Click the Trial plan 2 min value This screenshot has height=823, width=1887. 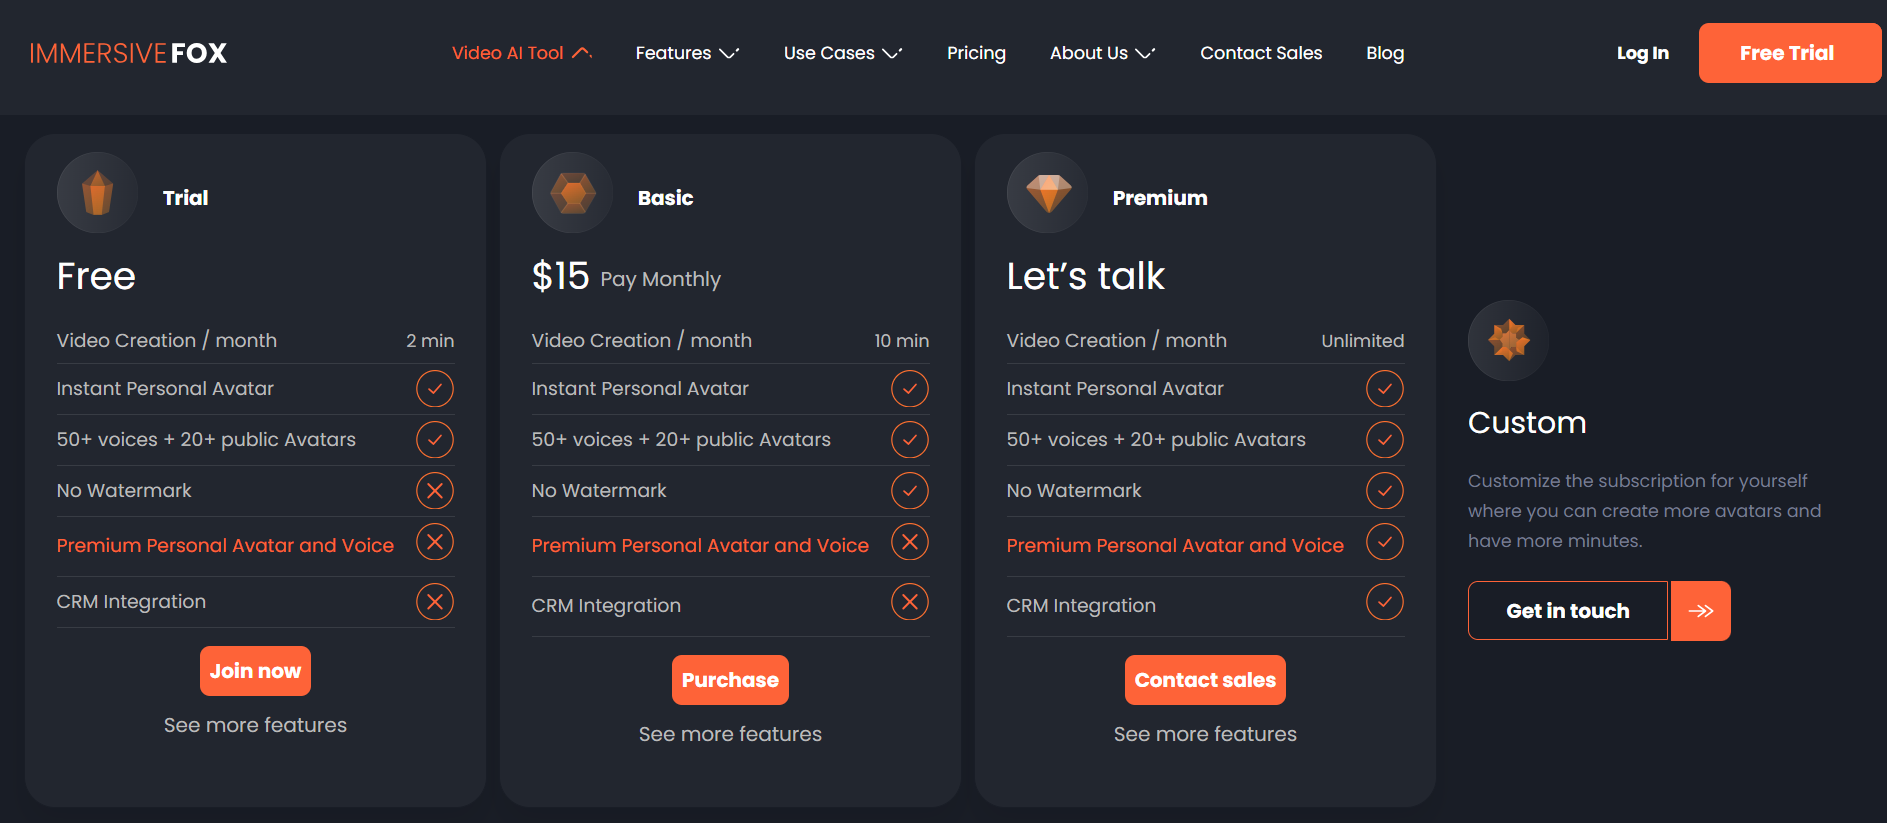pos(430,341)
